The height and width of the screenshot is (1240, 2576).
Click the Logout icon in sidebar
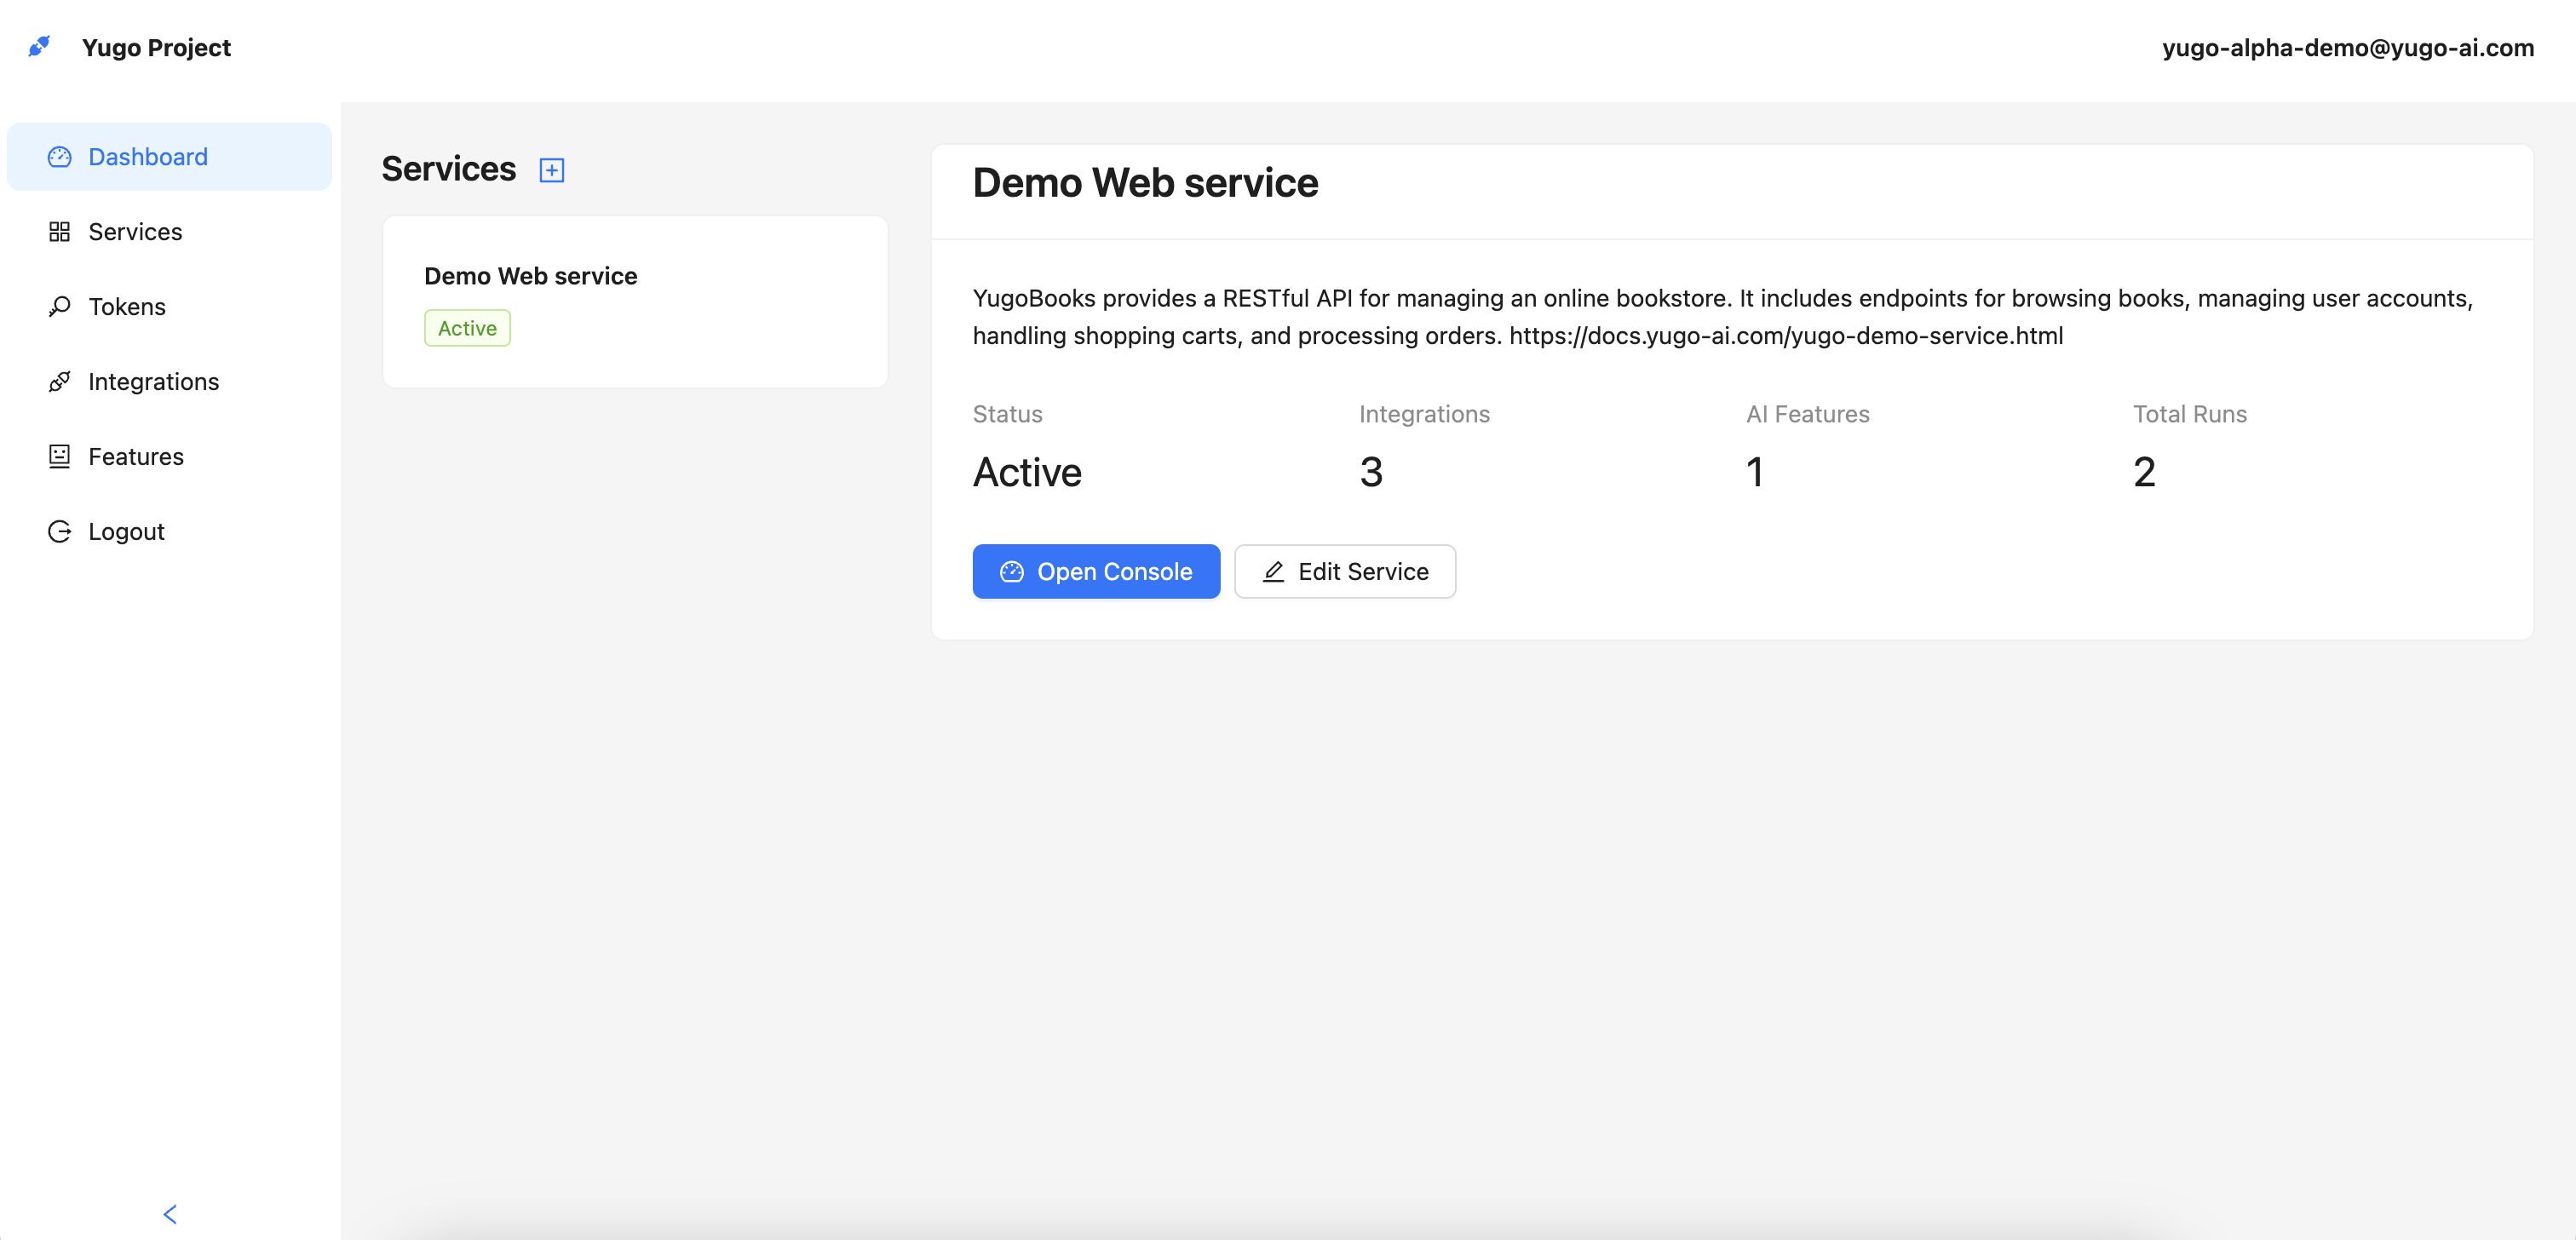coord(59,531)
